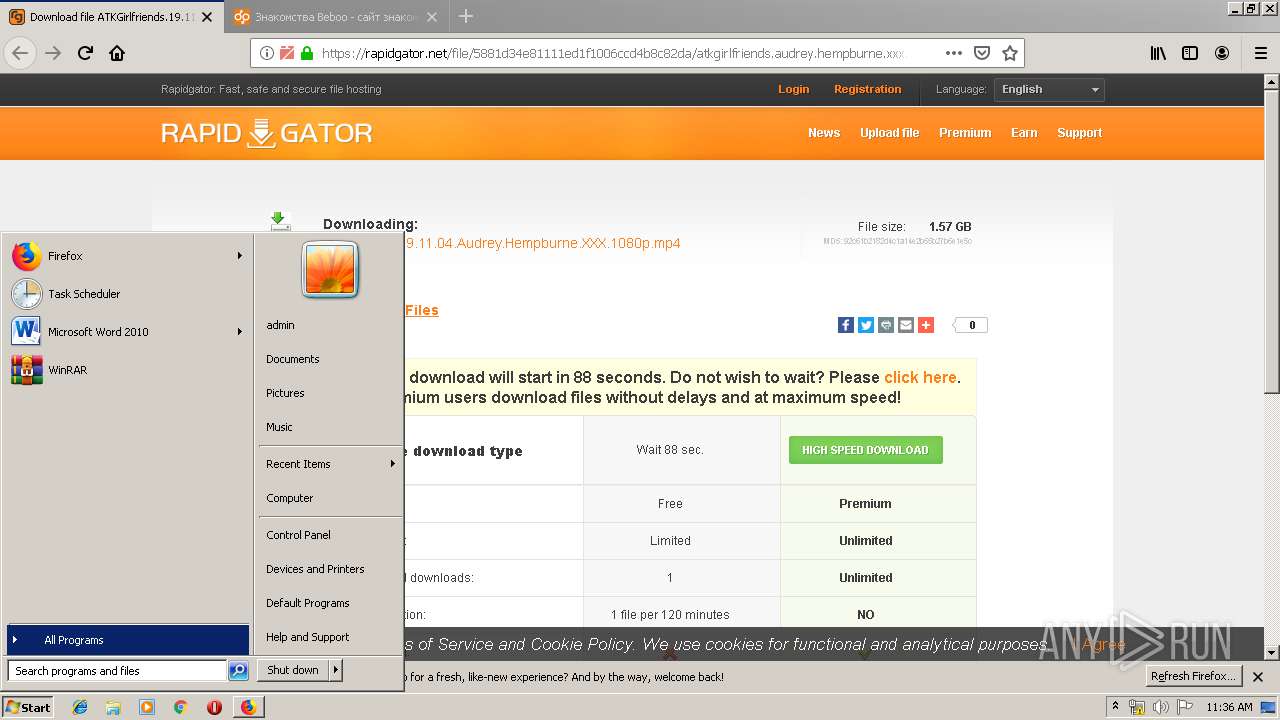Image resolution: width=1280 pixels, height=720 pixels.
Task: Open media player taskbar icon
Action: pyautogui.click(x=147, y=707)
